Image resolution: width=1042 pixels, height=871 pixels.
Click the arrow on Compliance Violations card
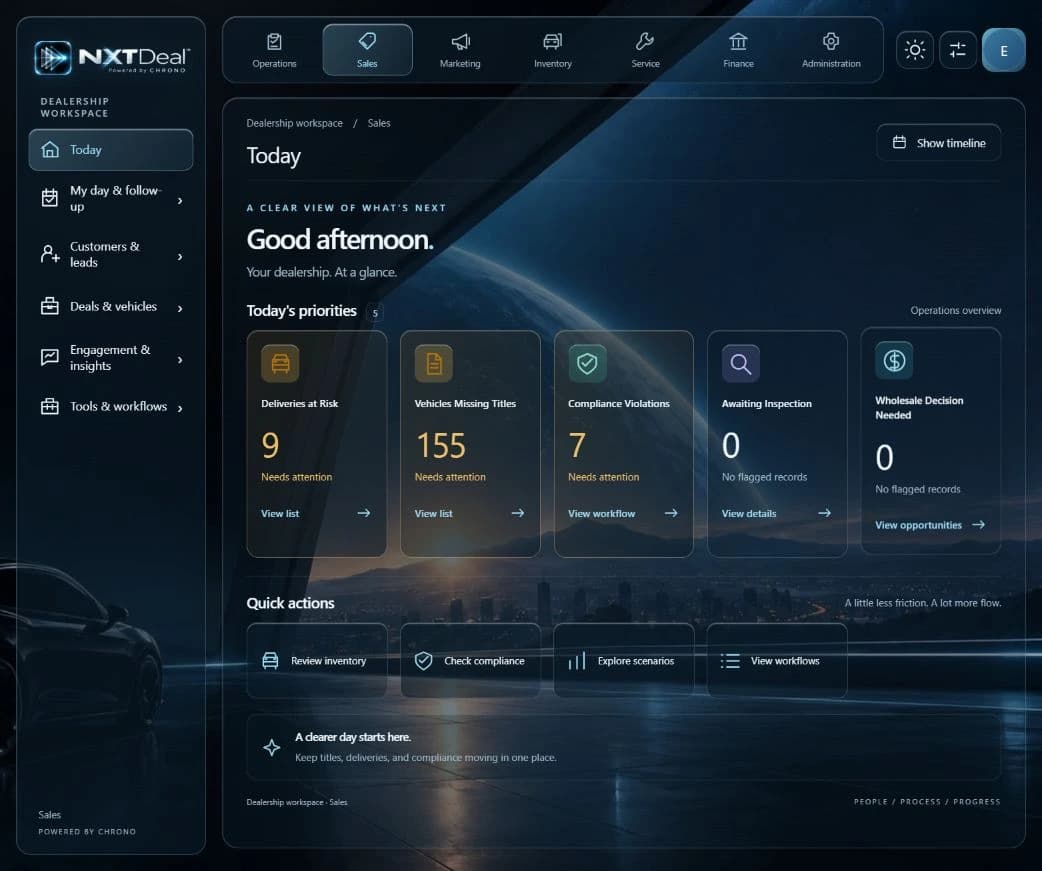[x=671, y=513]
